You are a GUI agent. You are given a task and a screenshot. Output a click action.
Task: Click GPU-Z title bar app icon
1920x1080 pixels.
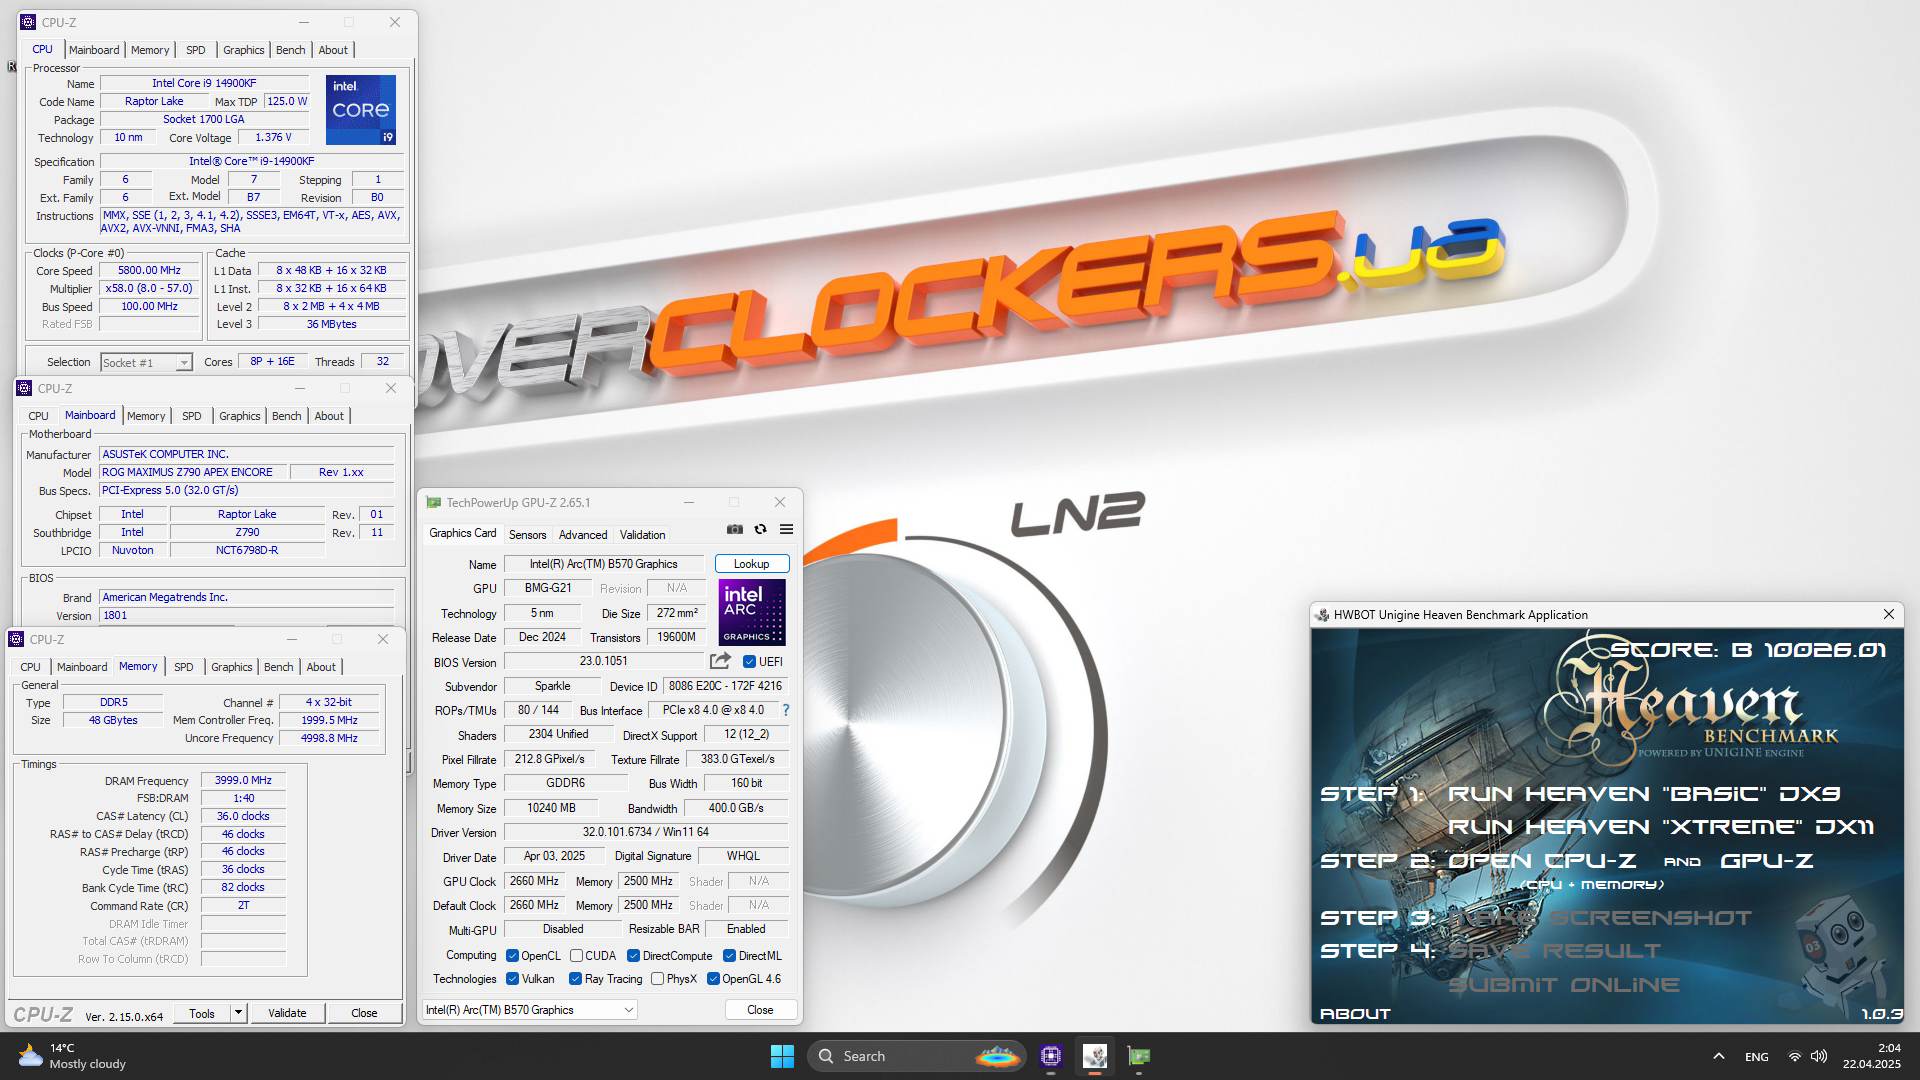click(433, 502)
